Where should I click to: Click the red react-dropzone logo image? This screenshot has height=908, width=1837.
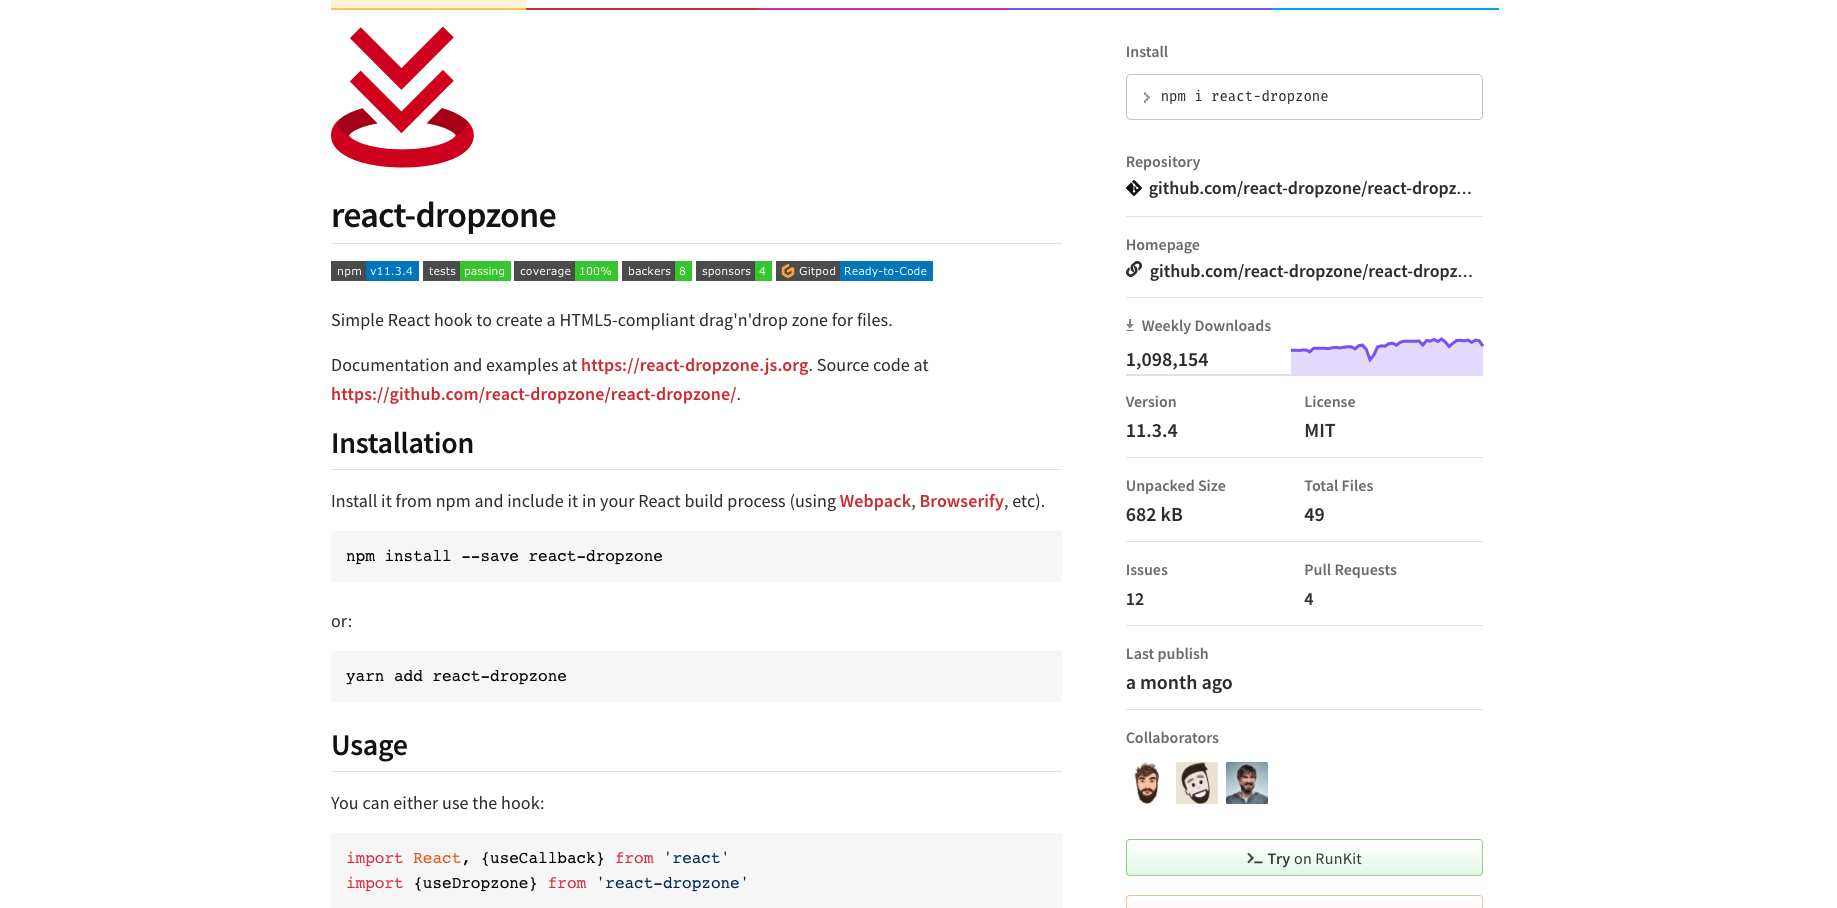point(402,97)
